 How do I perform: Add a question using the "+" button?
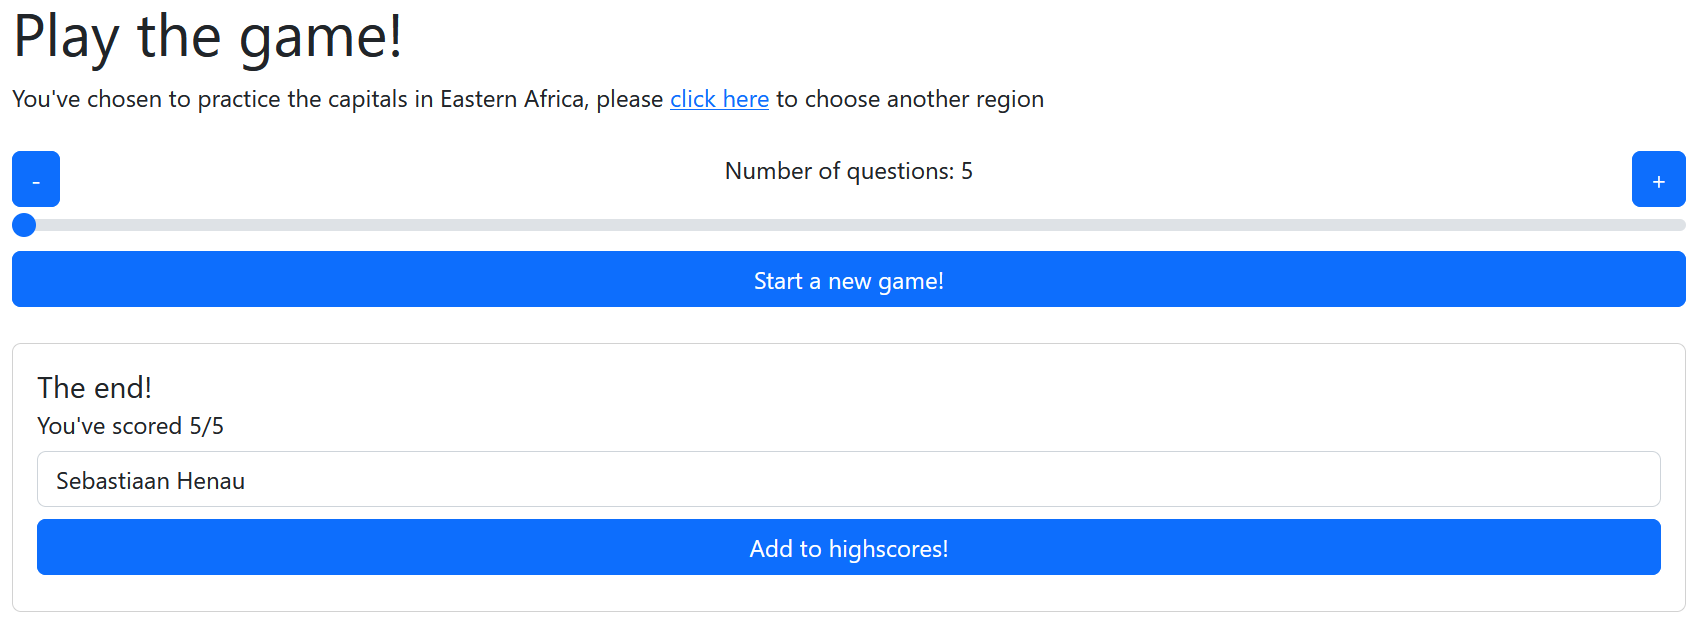tap(1658, 179)
